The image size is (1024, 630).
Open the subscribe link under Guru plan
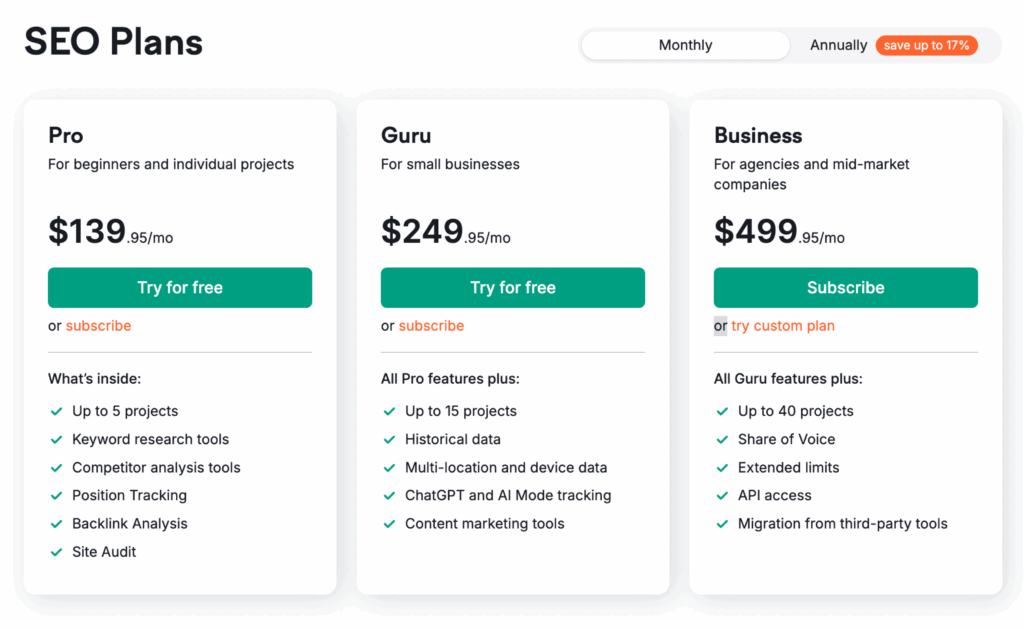(x=431, y=326)
